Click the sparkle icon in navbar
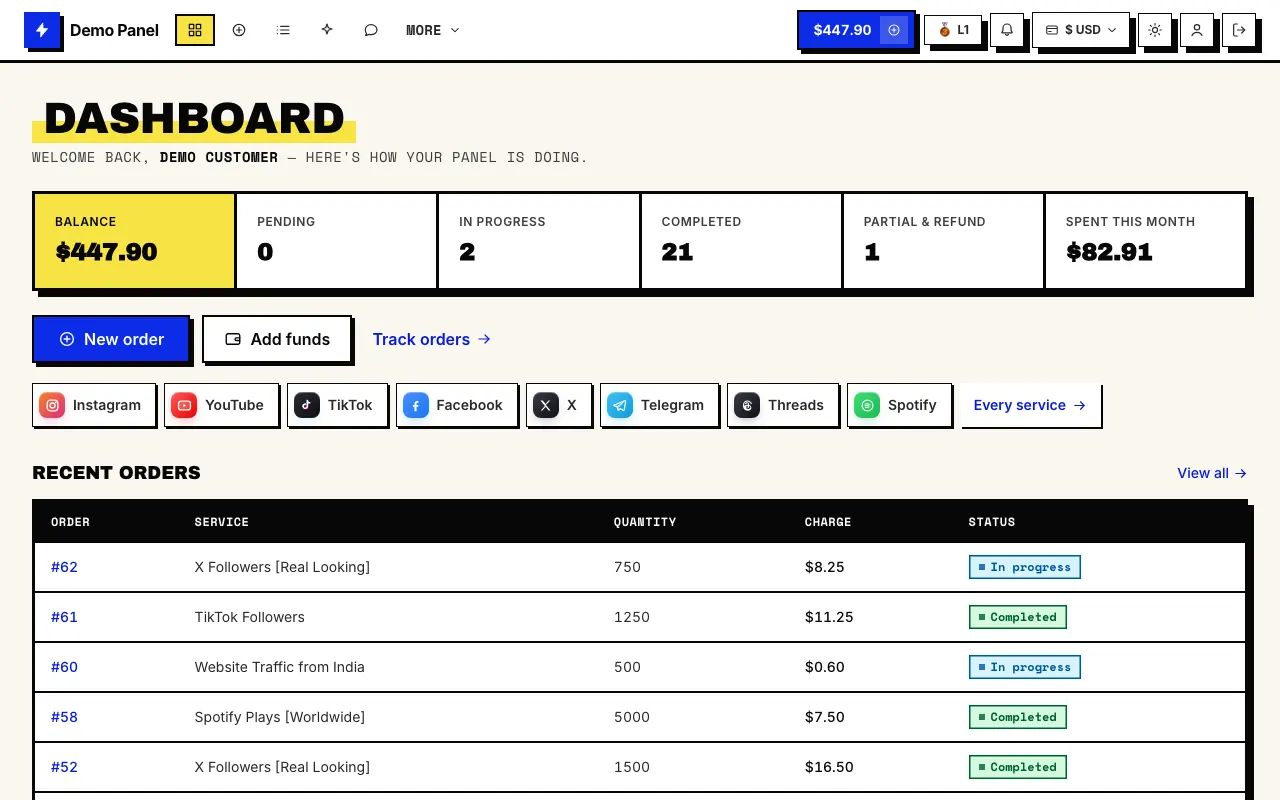1280x800 pixels. coord(327,30)
